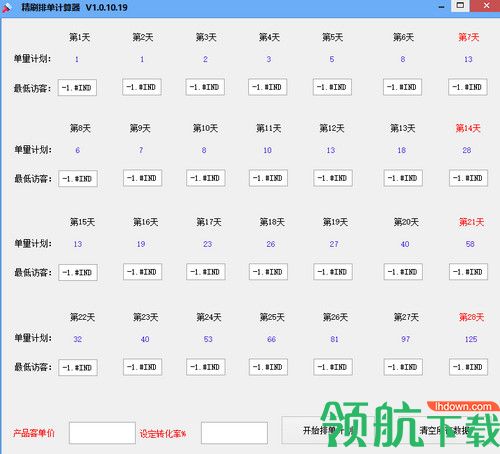500x454 pixels.
Task: Focus the Day 21 minimum visitors box
Action: 468,272
